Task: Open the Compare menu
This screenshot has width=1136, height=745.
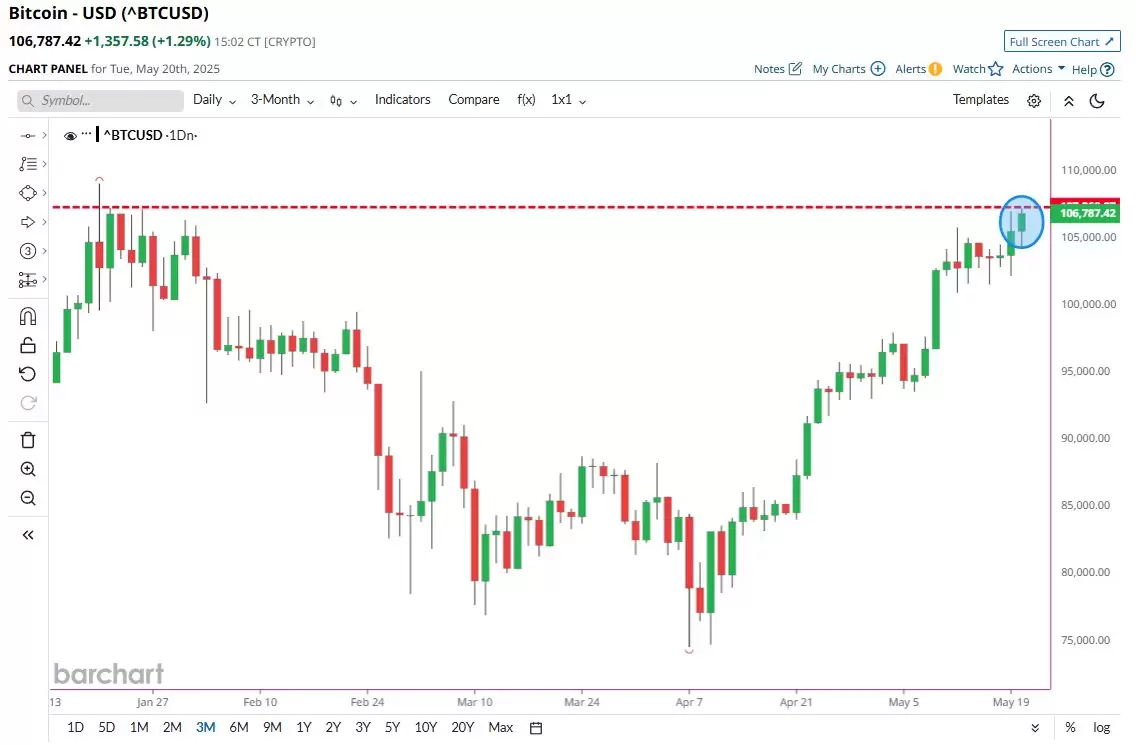Action: point(473,100)
